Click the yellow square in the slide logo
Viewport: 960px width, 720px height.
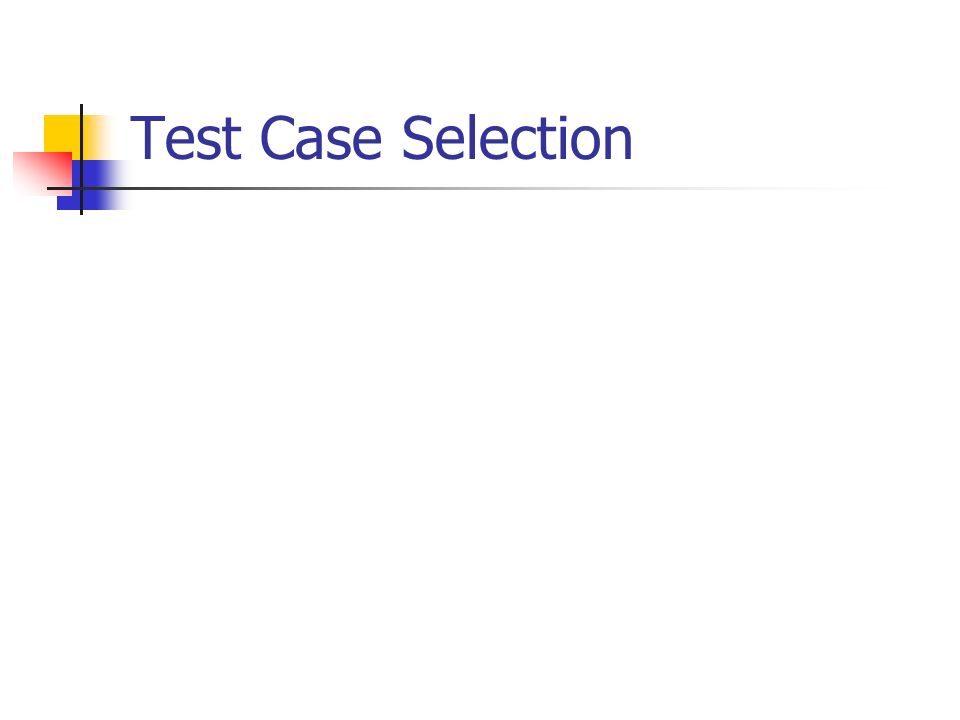coord(61,133)
